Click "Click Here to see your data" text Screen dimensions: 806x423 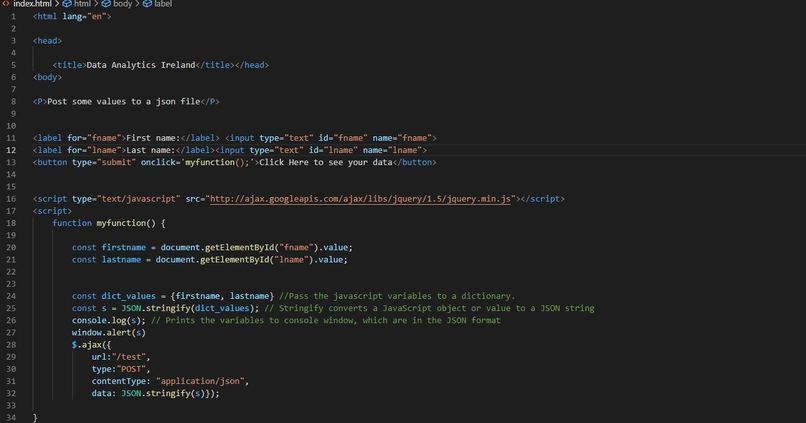[x=325, y=162]
